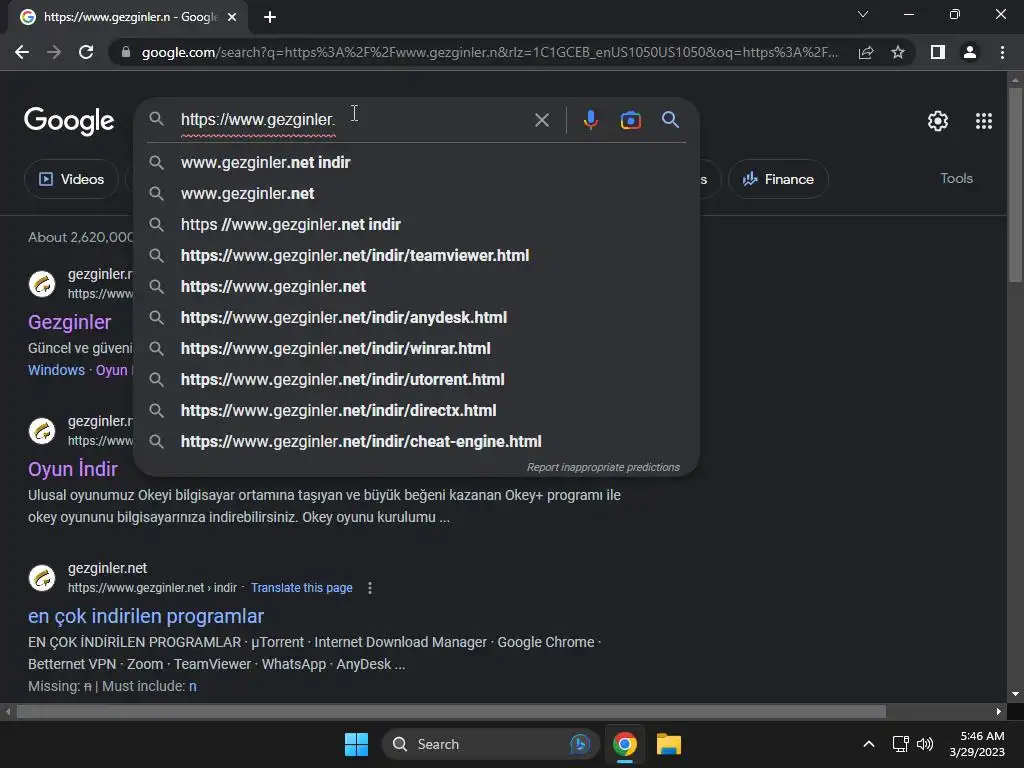
Task: Filter results by Videos
Action: pos(71,179)
